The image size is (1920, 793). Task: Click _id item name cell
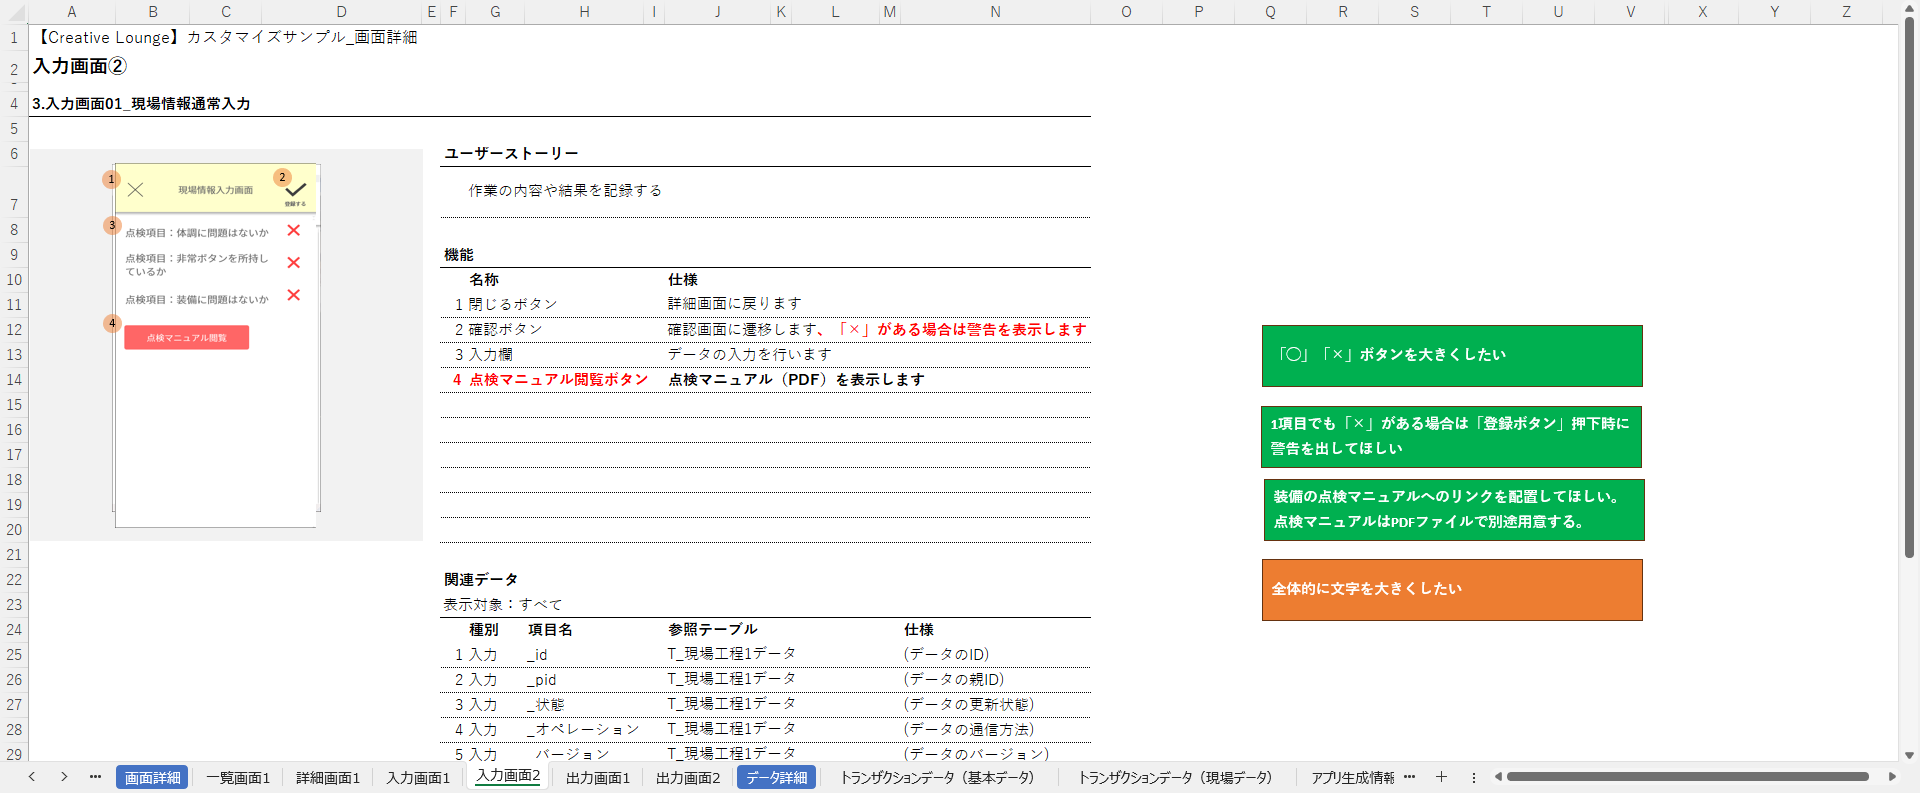click(x=537, y=655)
